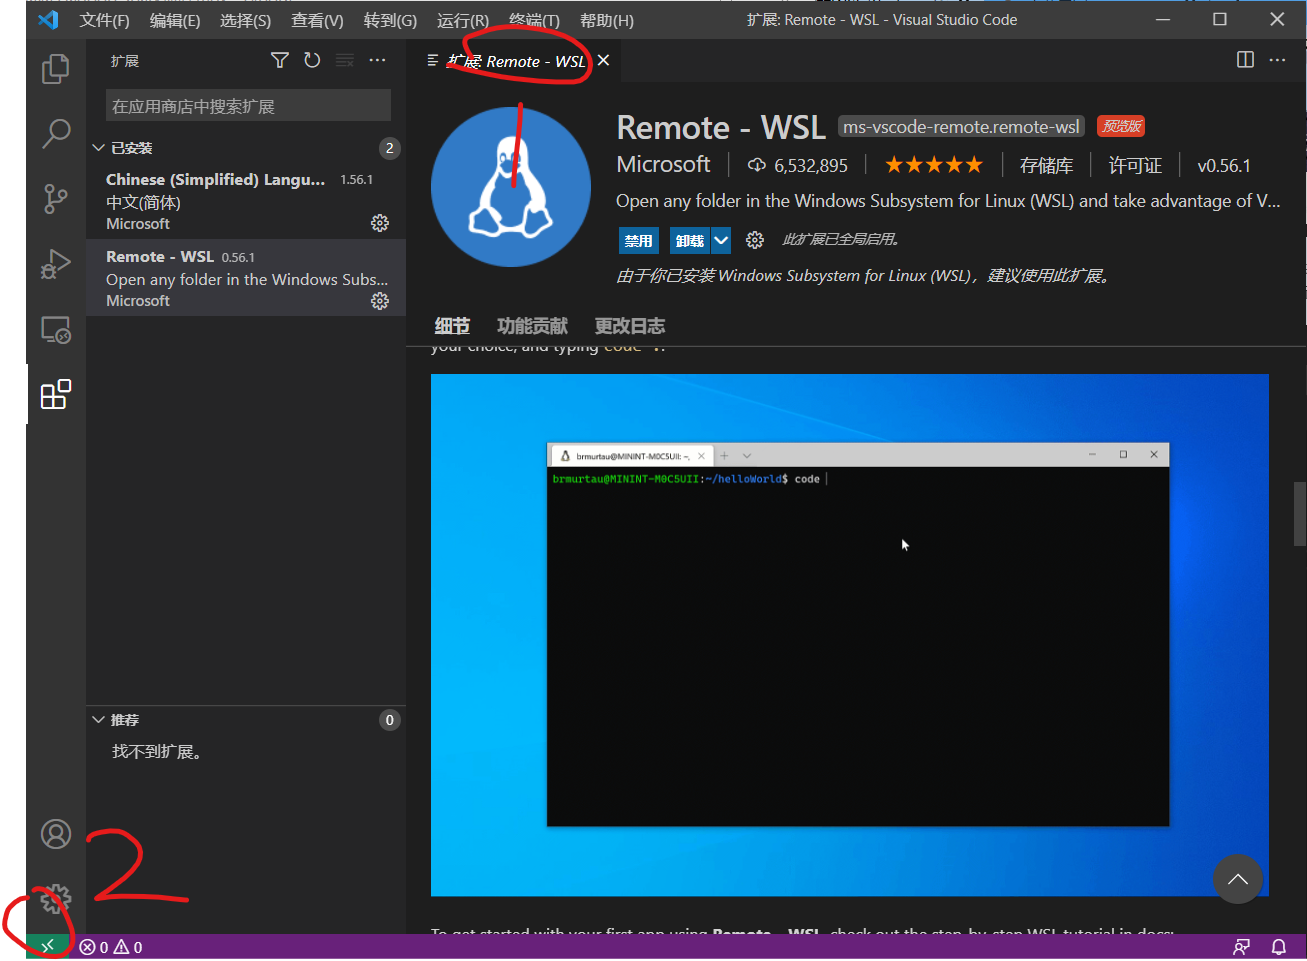Open the 存储库 repository link
This screenshot has width=1307, height=961.
click(1046, 166)
